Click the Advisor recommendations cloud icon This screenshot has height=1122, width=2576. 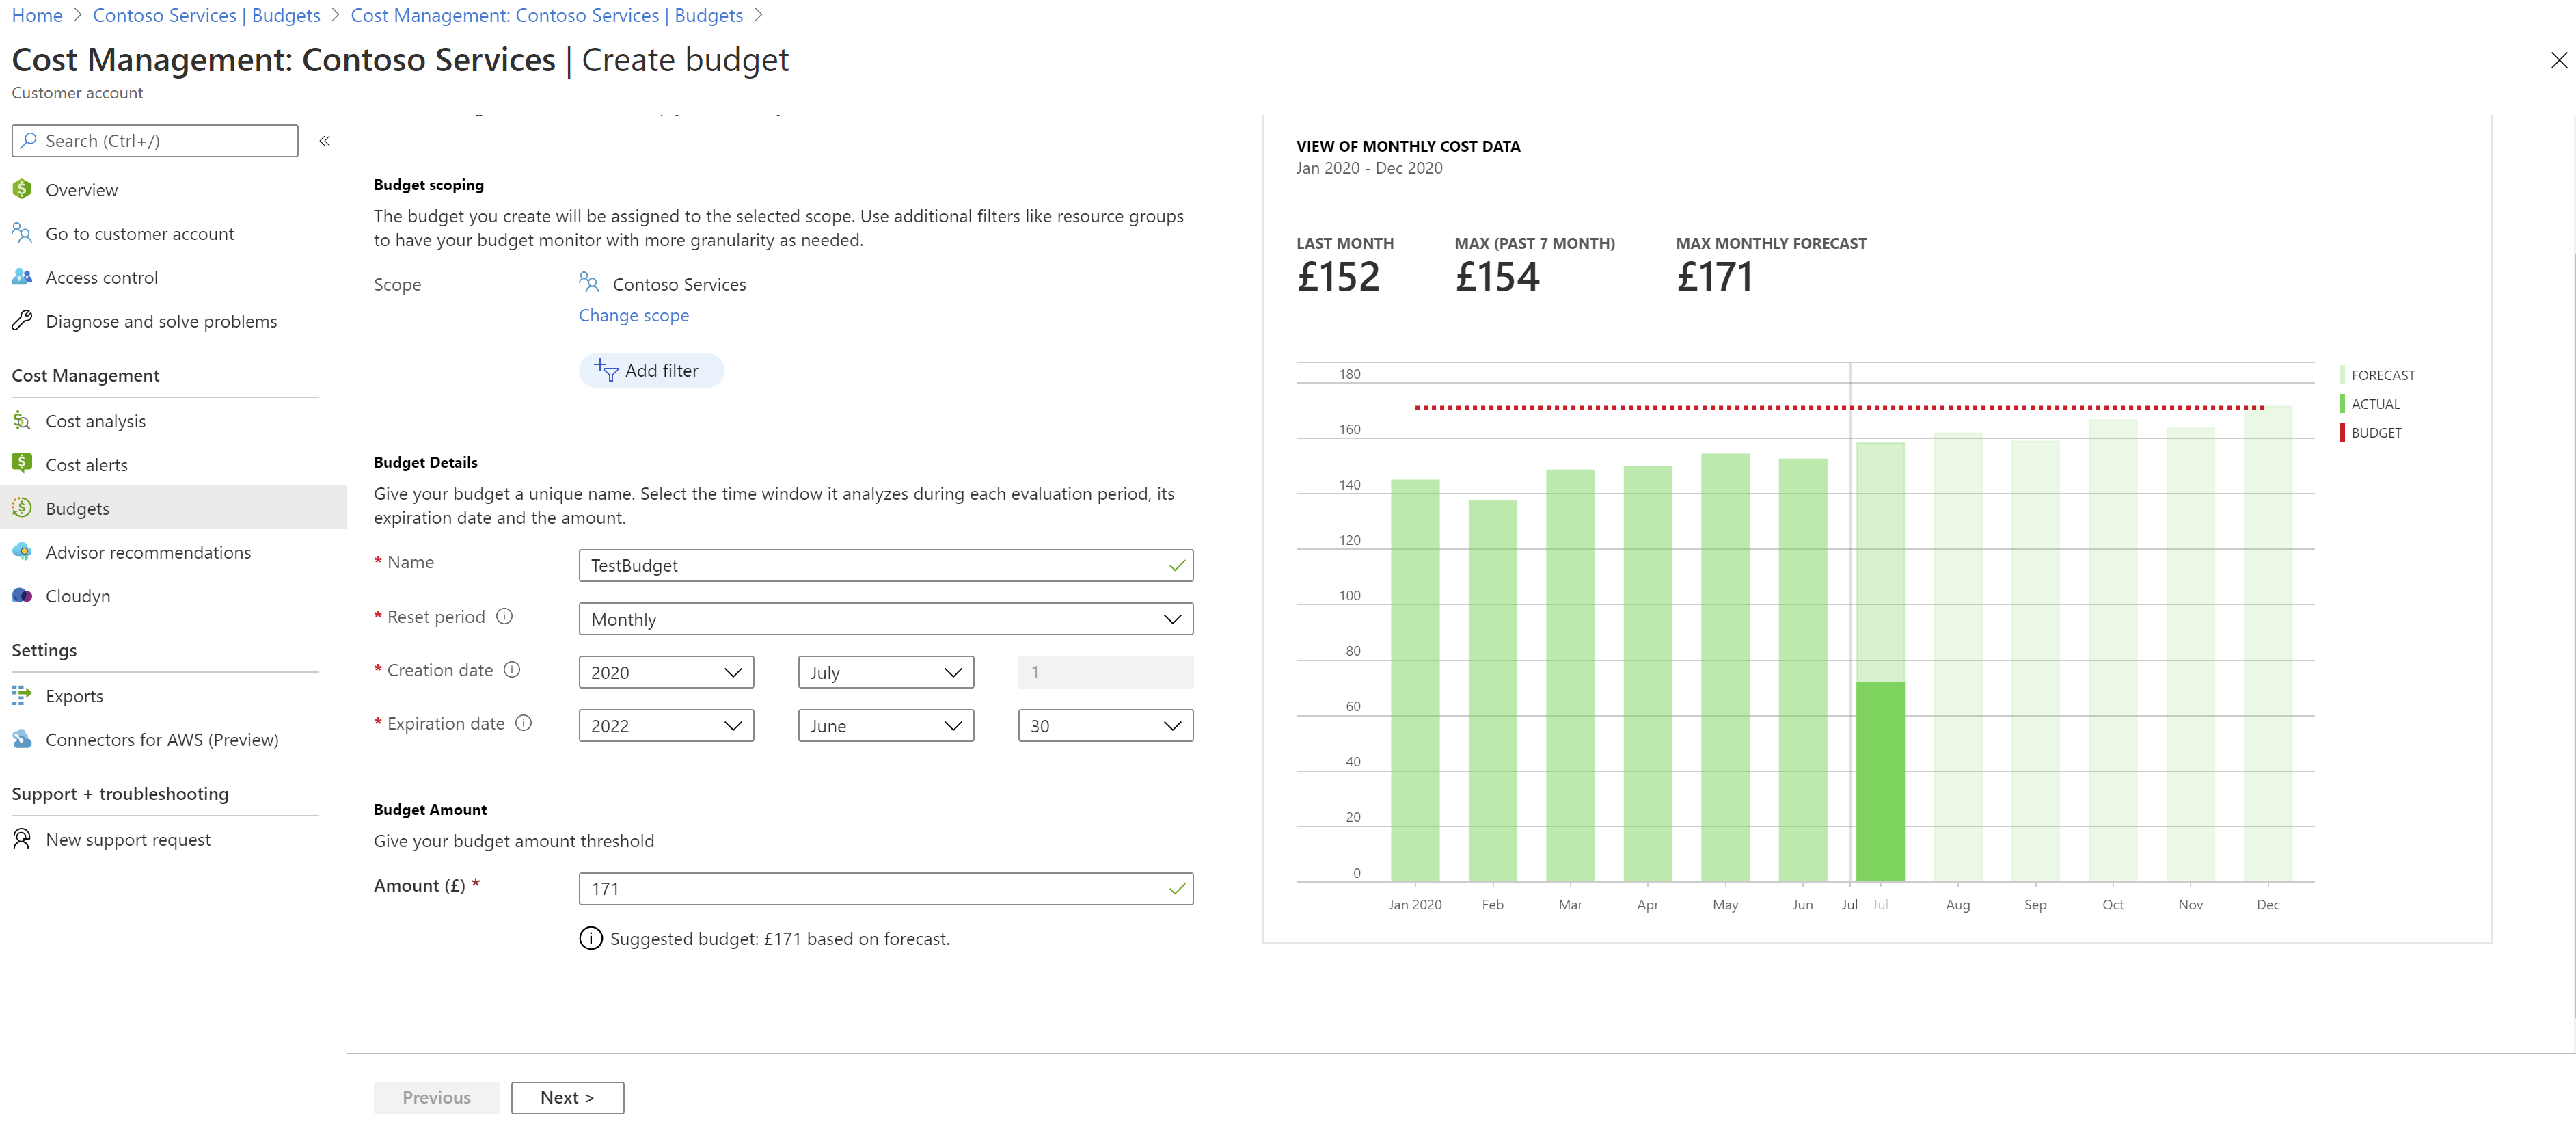(x=22, y=552)
